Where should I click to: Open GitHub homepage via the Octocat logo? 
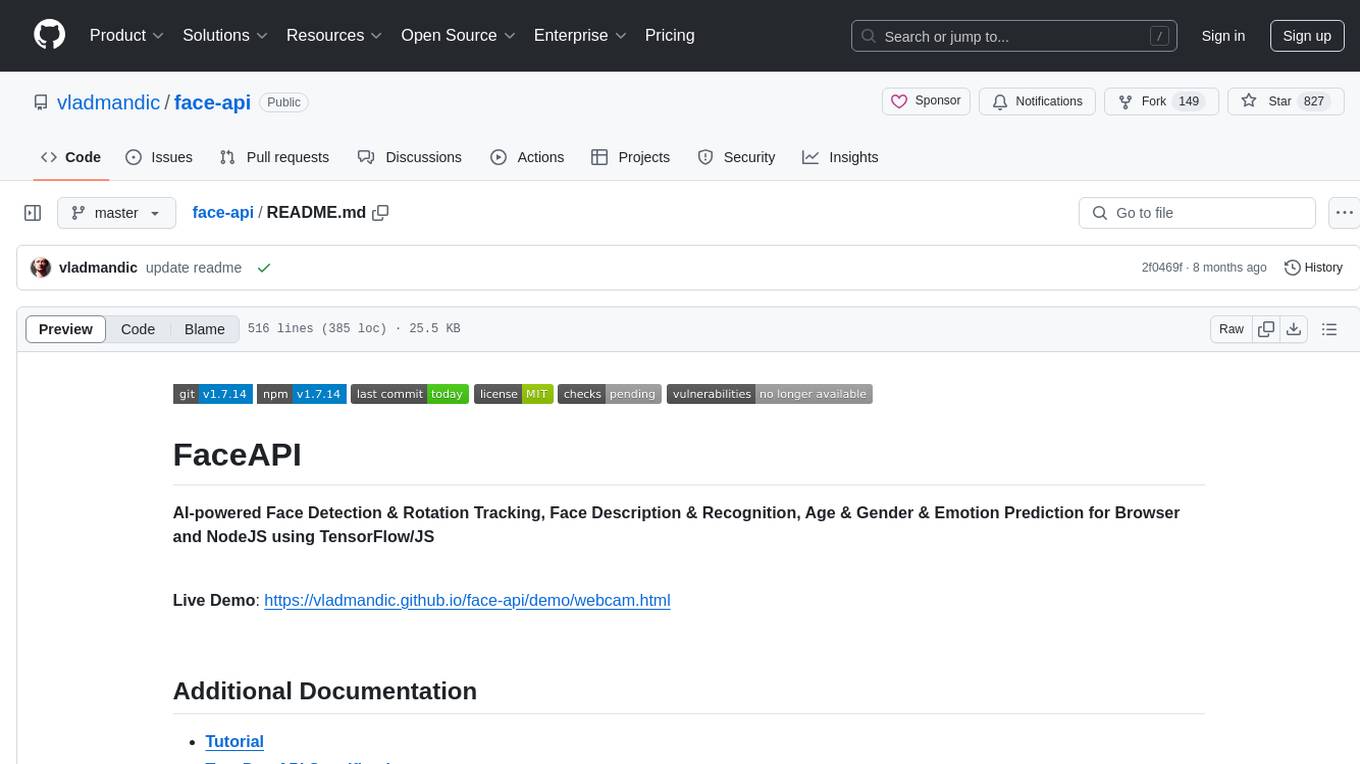pos(49,35)
